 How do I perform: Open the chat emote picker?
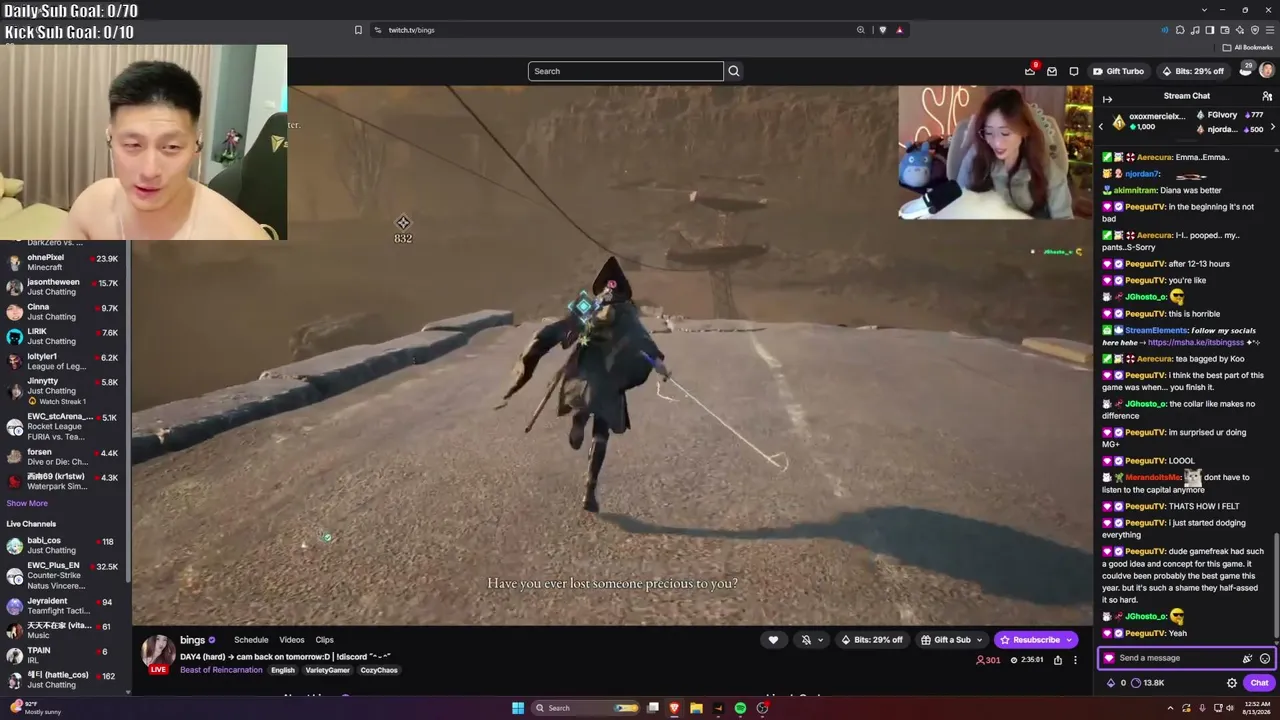point(1265,658)
